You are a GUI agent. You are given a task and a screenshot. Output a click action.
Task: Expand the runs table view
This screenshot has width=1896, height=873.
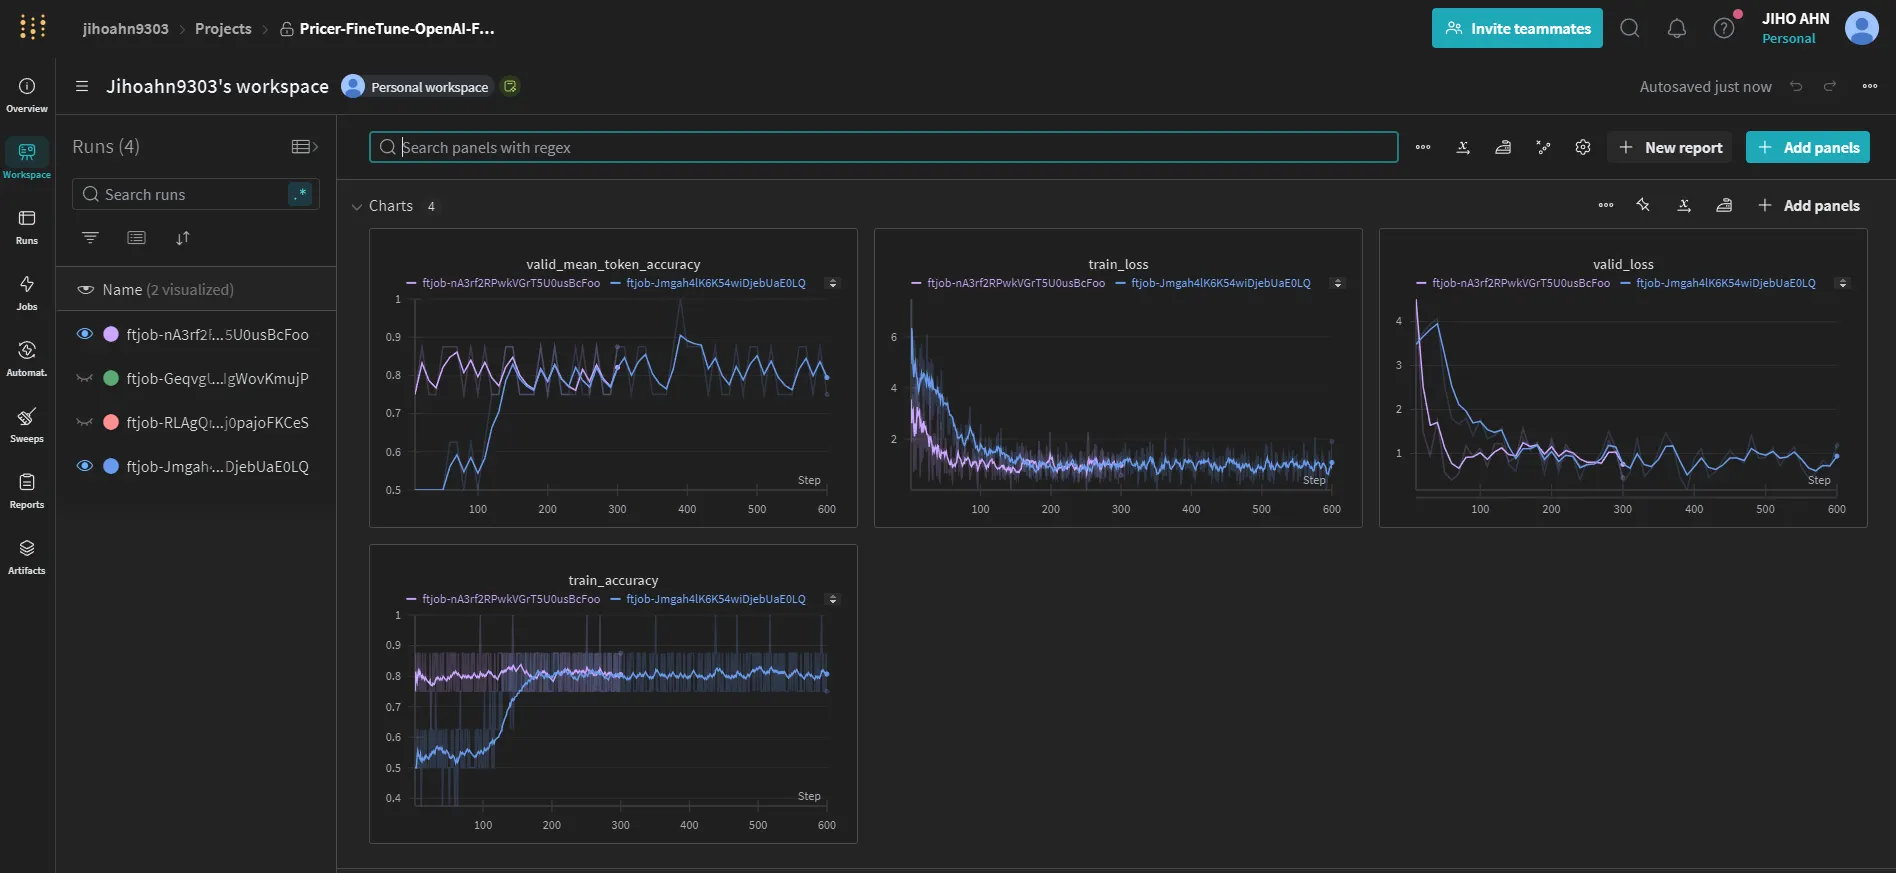(x=304, y=147)
